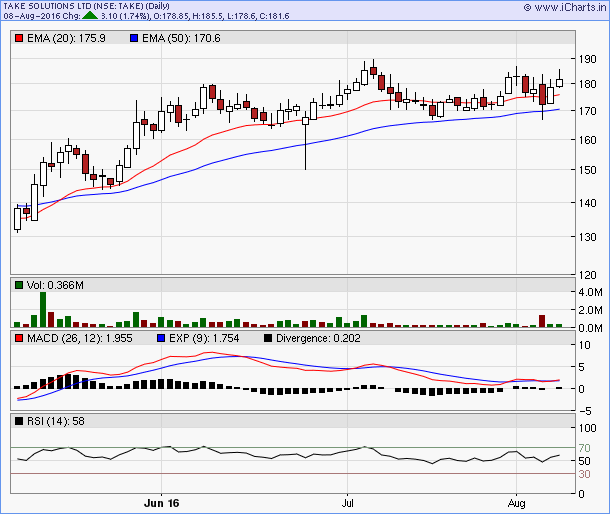Click the 160 price axis label
This screenshot has width=610, height=514.
(587, 140)
